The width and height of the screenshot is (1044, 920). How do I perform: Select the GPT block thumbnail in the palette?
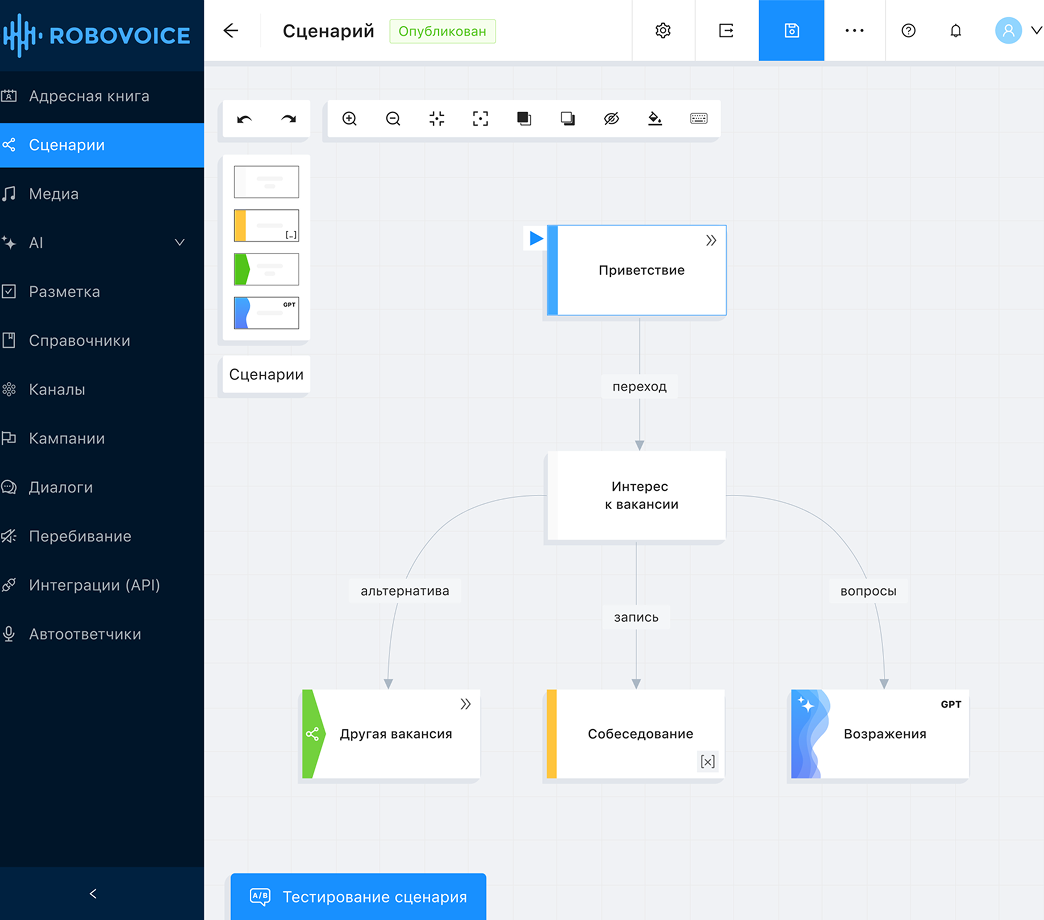coord(266,313)
